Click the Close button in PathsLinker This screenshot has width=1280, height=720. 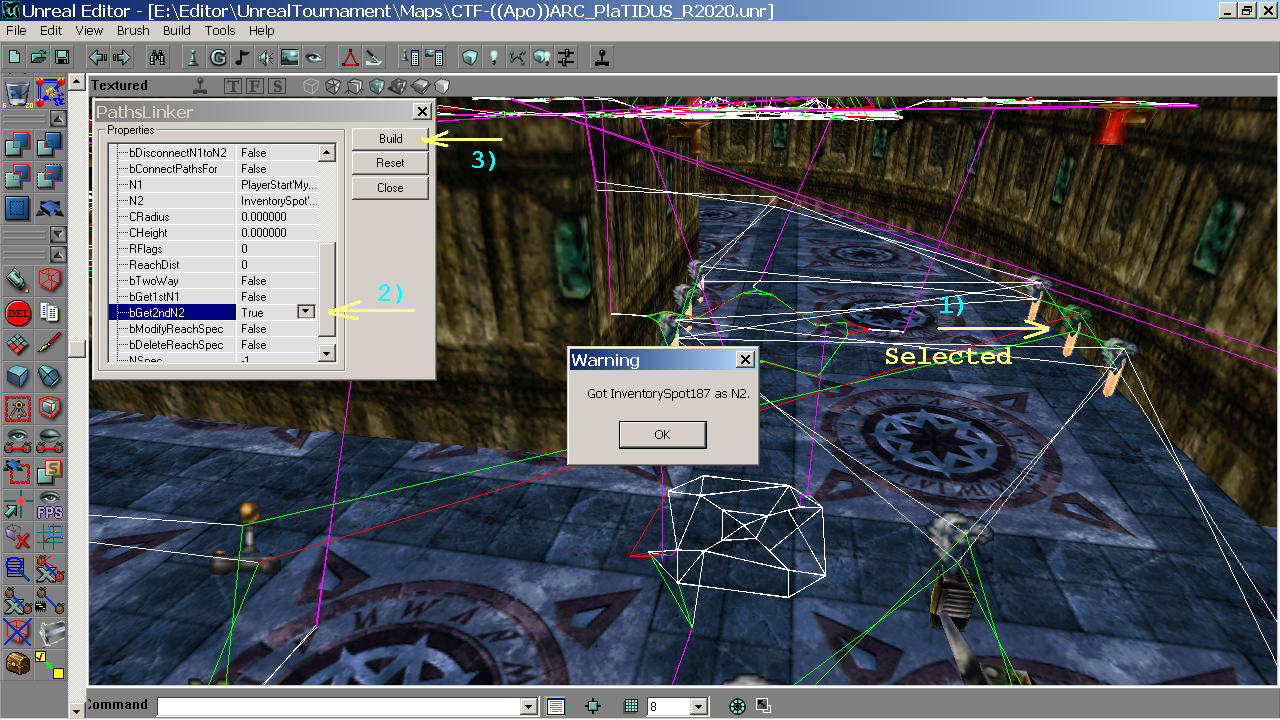(x=390, y=188)
